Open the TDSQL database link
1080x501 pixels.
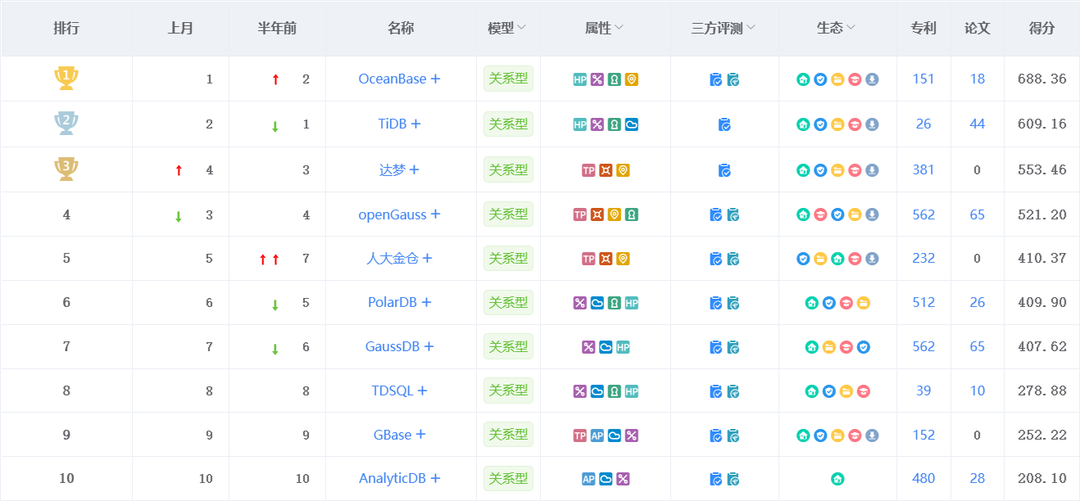392,391
